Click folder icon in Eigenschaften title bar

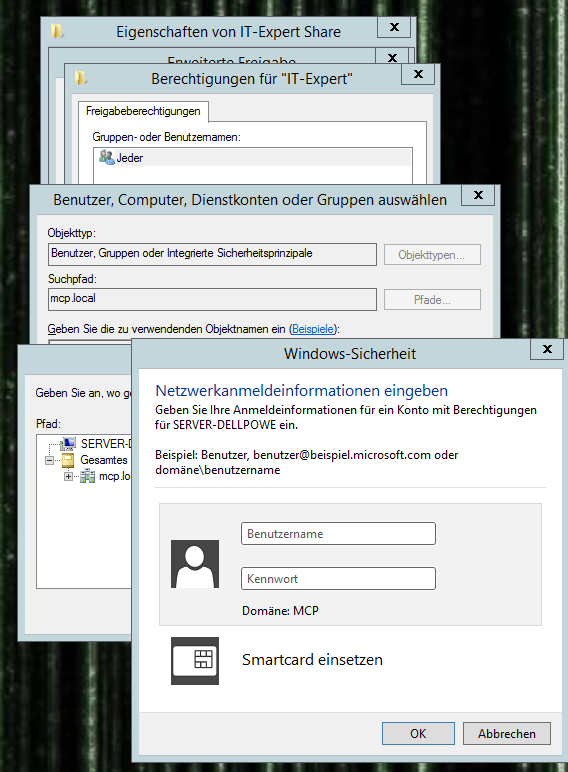[57, 32]
